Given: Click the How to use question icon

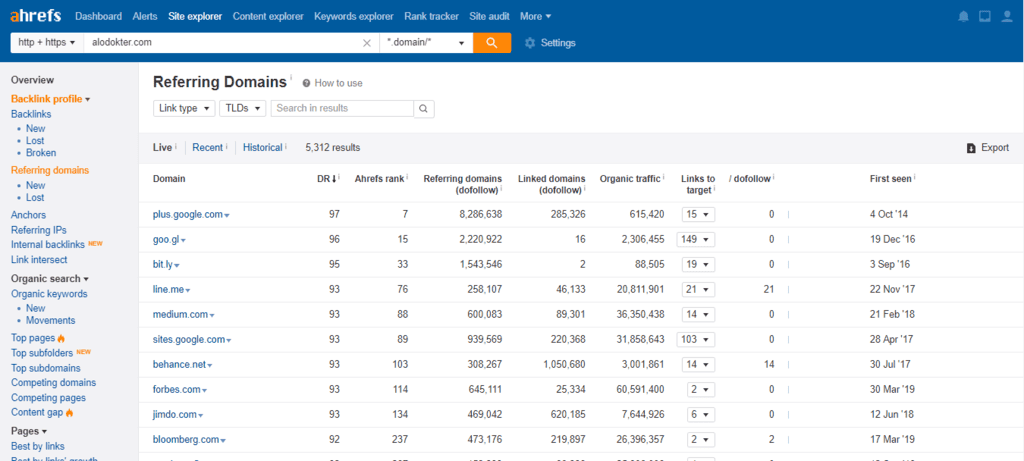Looking at the screenshot, I should [x=306, y=83].
